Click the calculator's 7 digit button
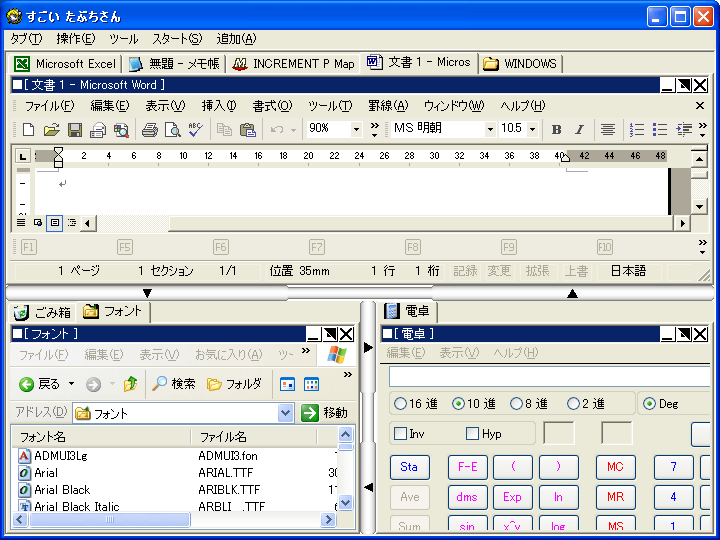 (x=673, y=467)
